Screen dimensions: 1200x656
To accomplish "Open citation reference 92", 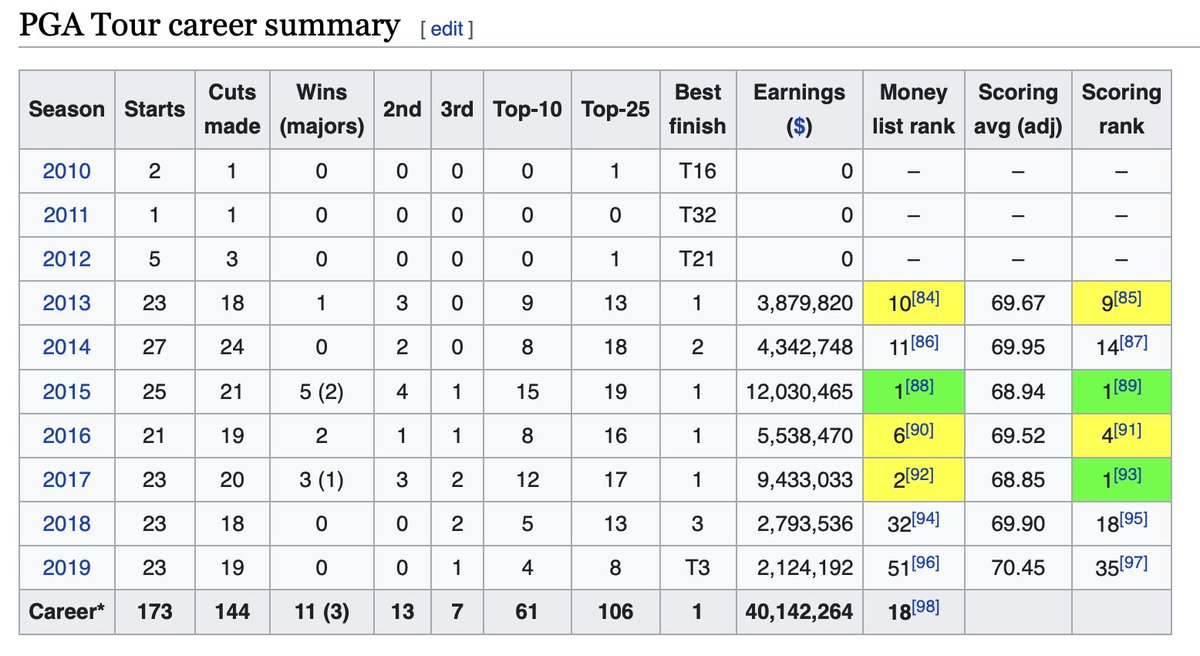I will click(920, 473).
